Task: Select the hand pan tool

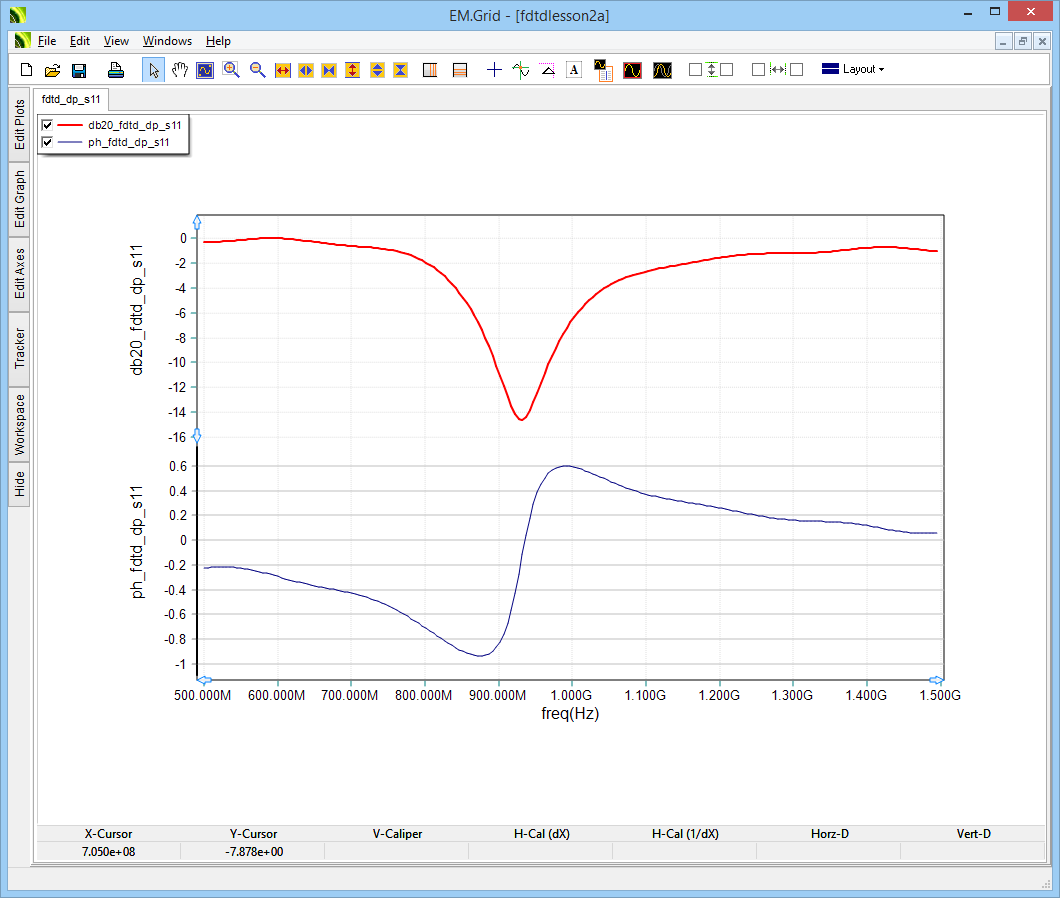Action: 180,70
